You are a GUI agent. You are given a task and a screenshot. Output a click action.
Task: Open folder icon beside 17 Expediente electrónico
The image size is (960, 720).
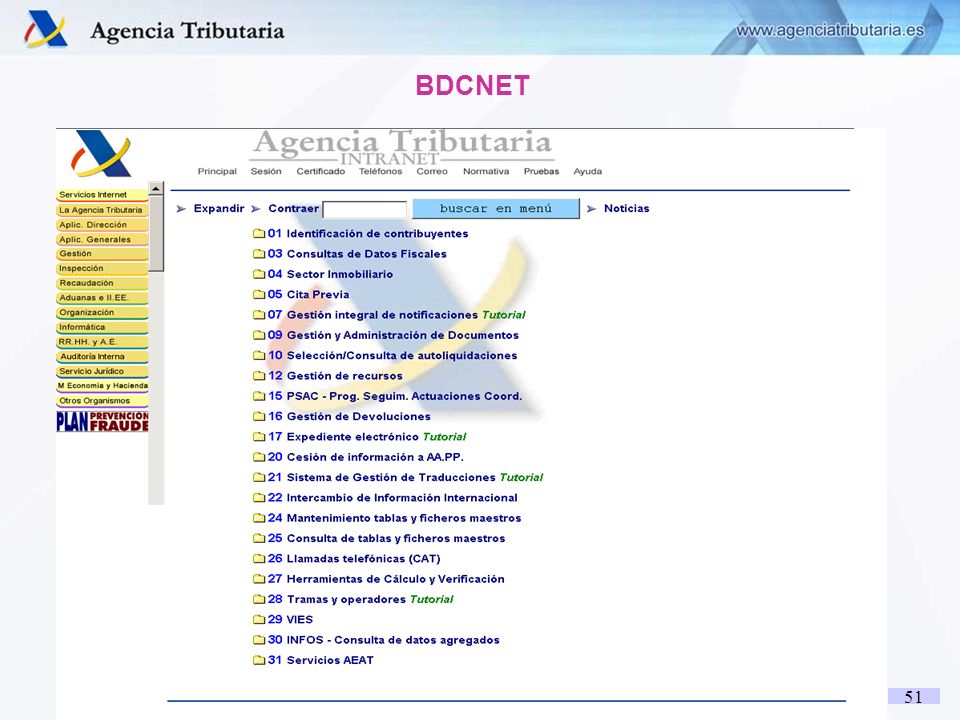click(x=259, y=437)
